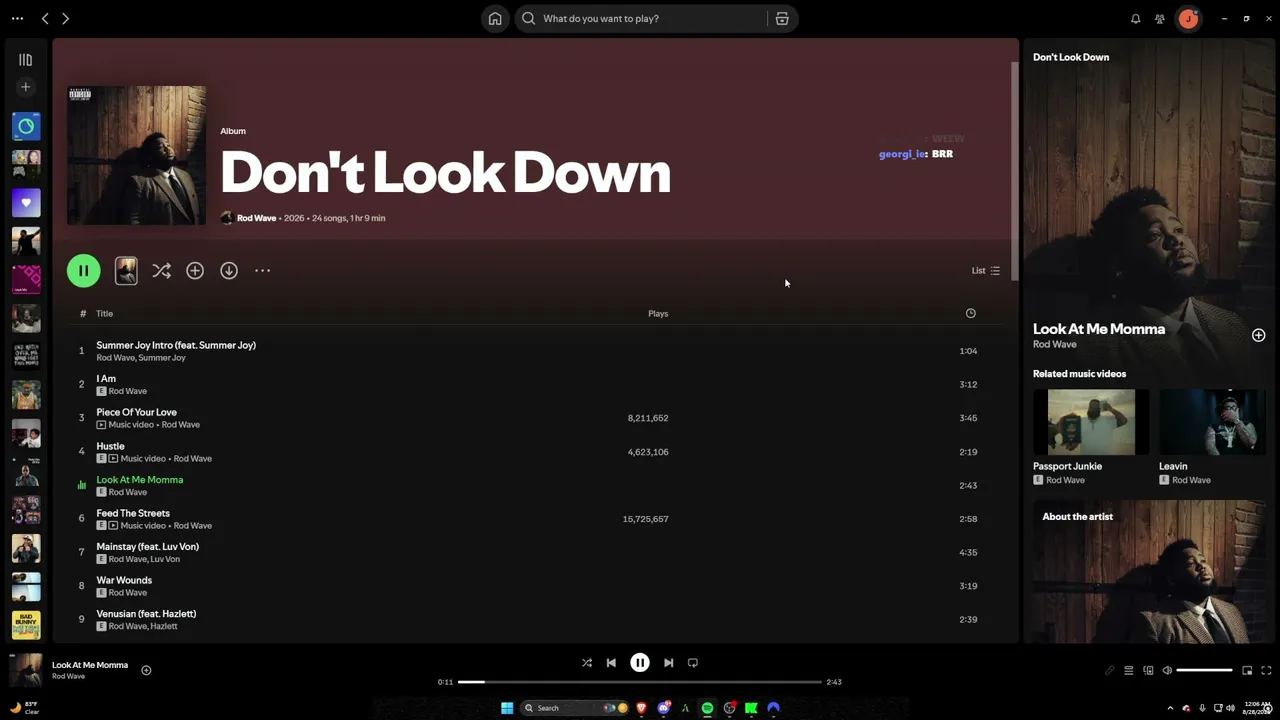The image size is (1280, 720).
Task: Open Hazlett artist link in Venusian row
Action: tap(164, 626)
